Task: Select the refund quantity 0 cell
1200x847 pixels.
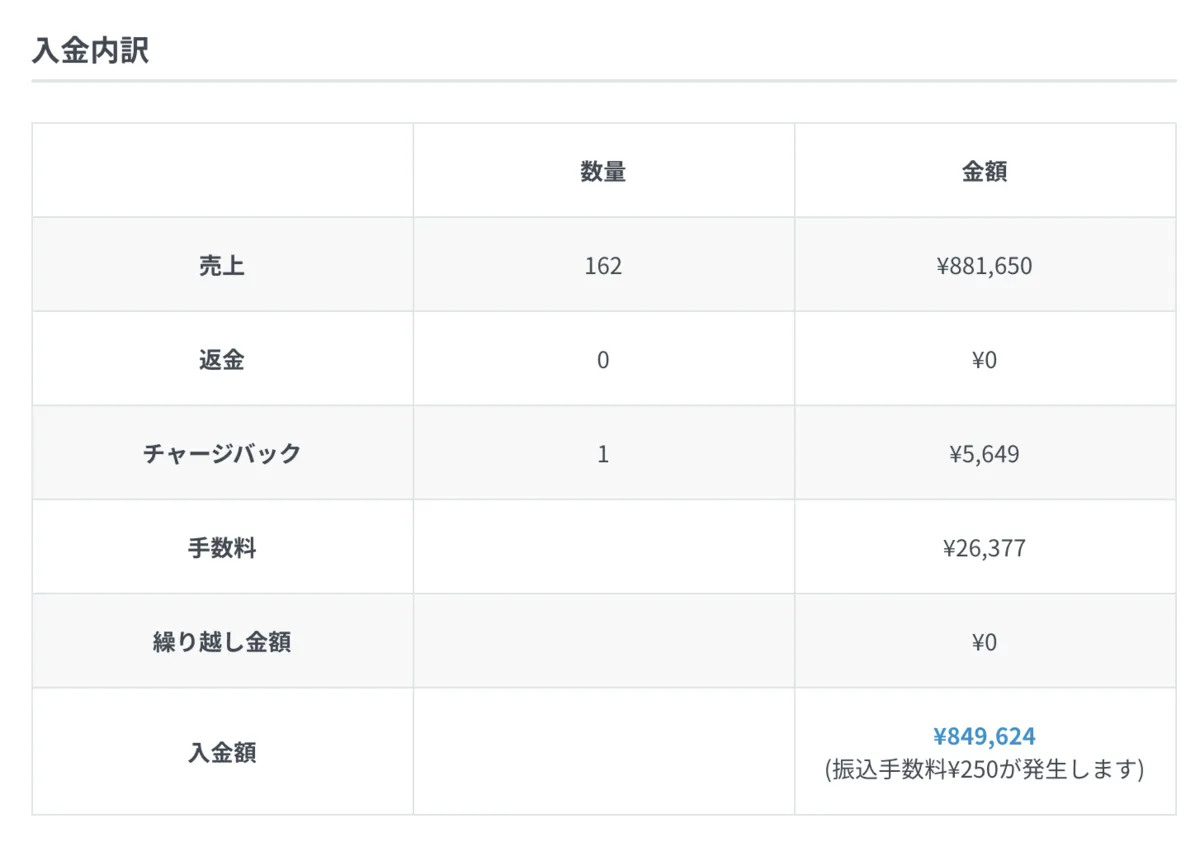Action: tap(603, 360)
